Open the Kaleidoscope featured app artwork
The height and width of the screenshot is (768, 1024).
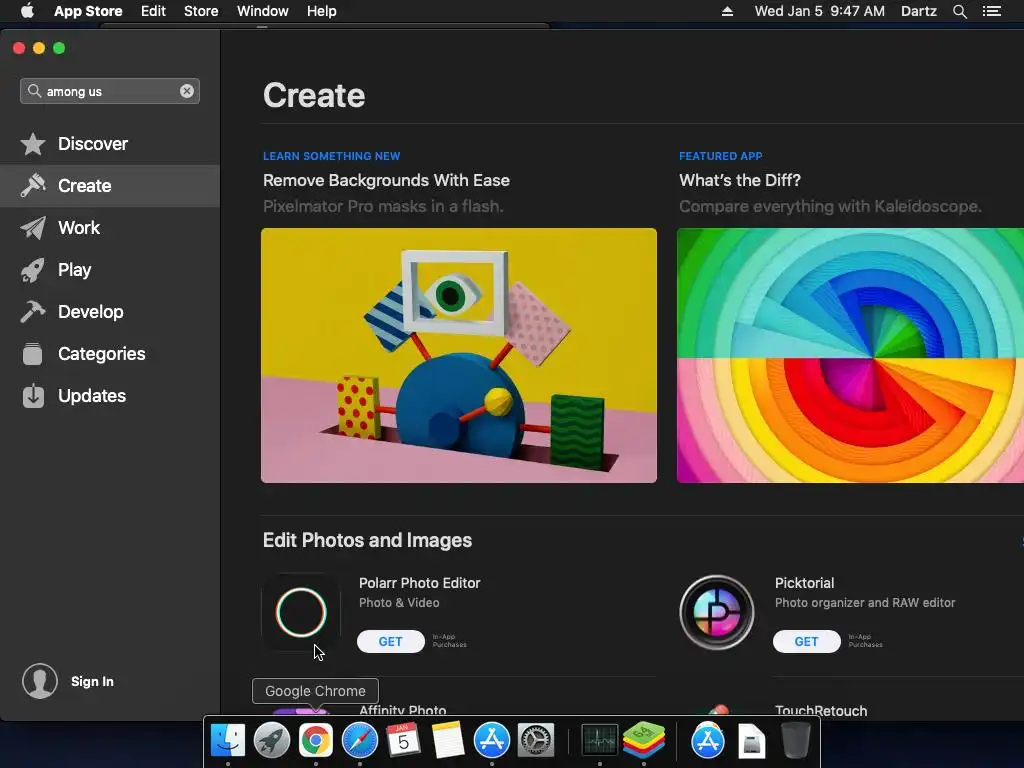(850, 355)
